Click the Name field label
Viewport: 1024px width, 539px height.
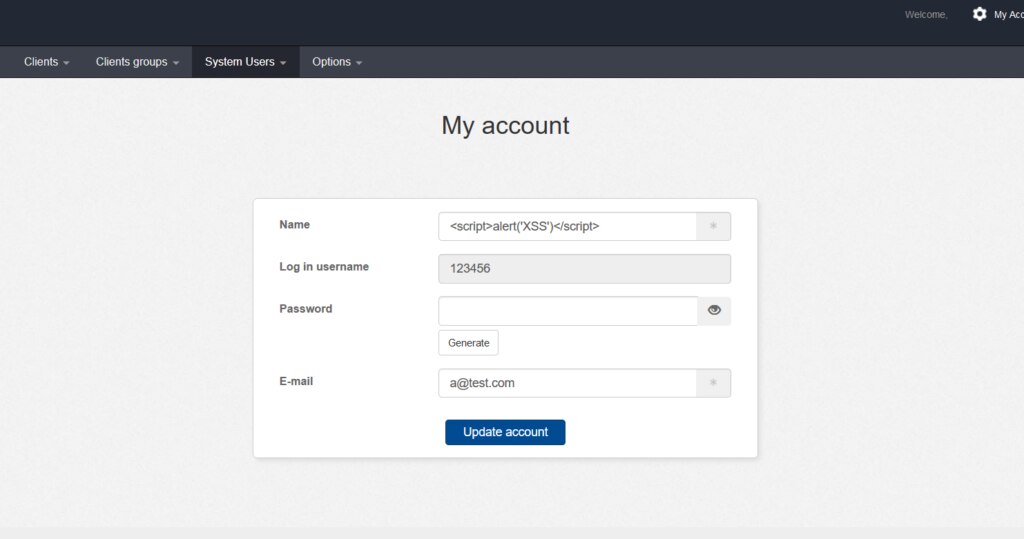pos(295,224)
